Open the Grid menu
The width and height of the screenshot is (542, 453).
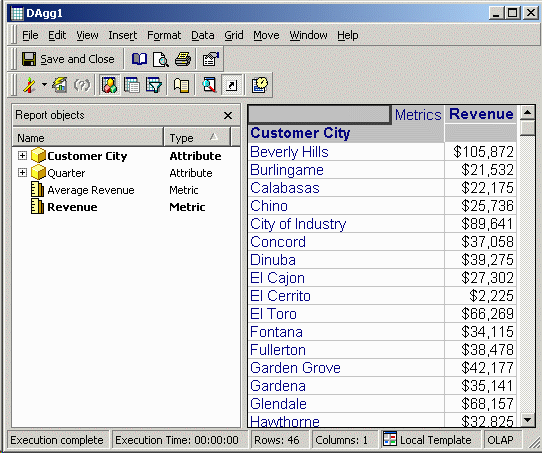pos(234,35)
